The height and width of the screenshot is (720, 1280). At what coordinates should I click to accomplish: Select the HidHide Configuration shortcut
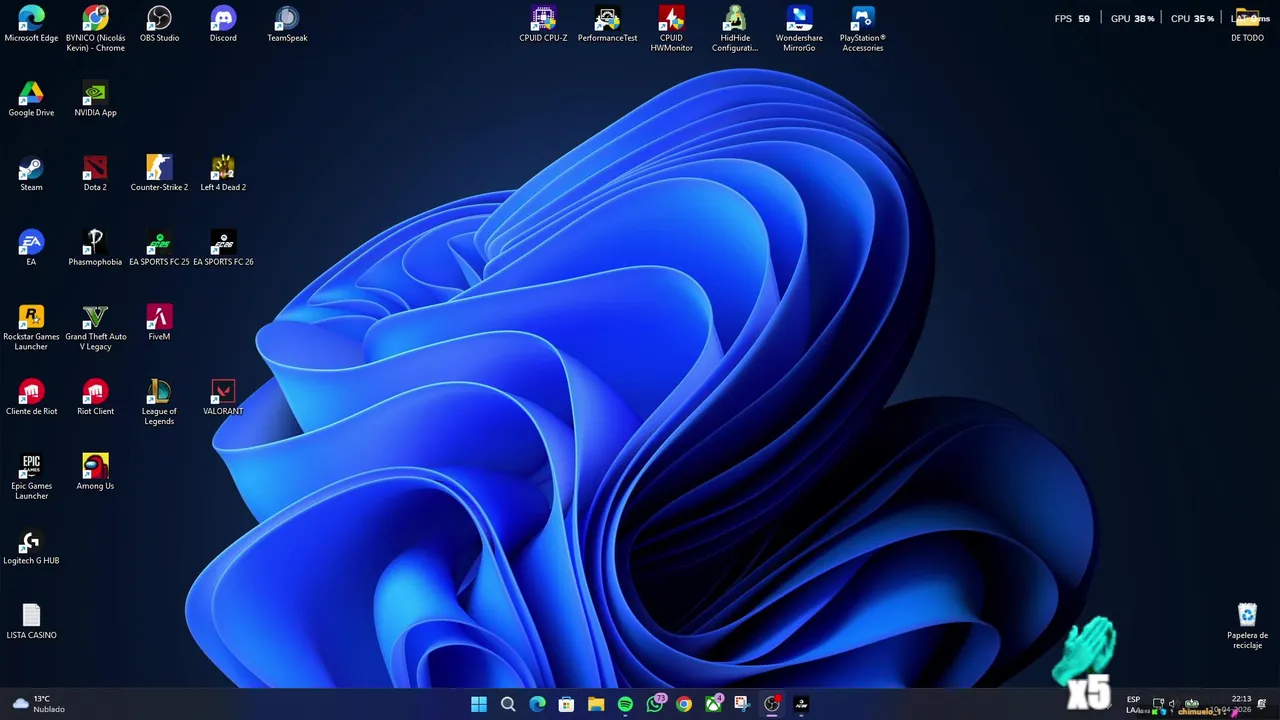(735, 29)
